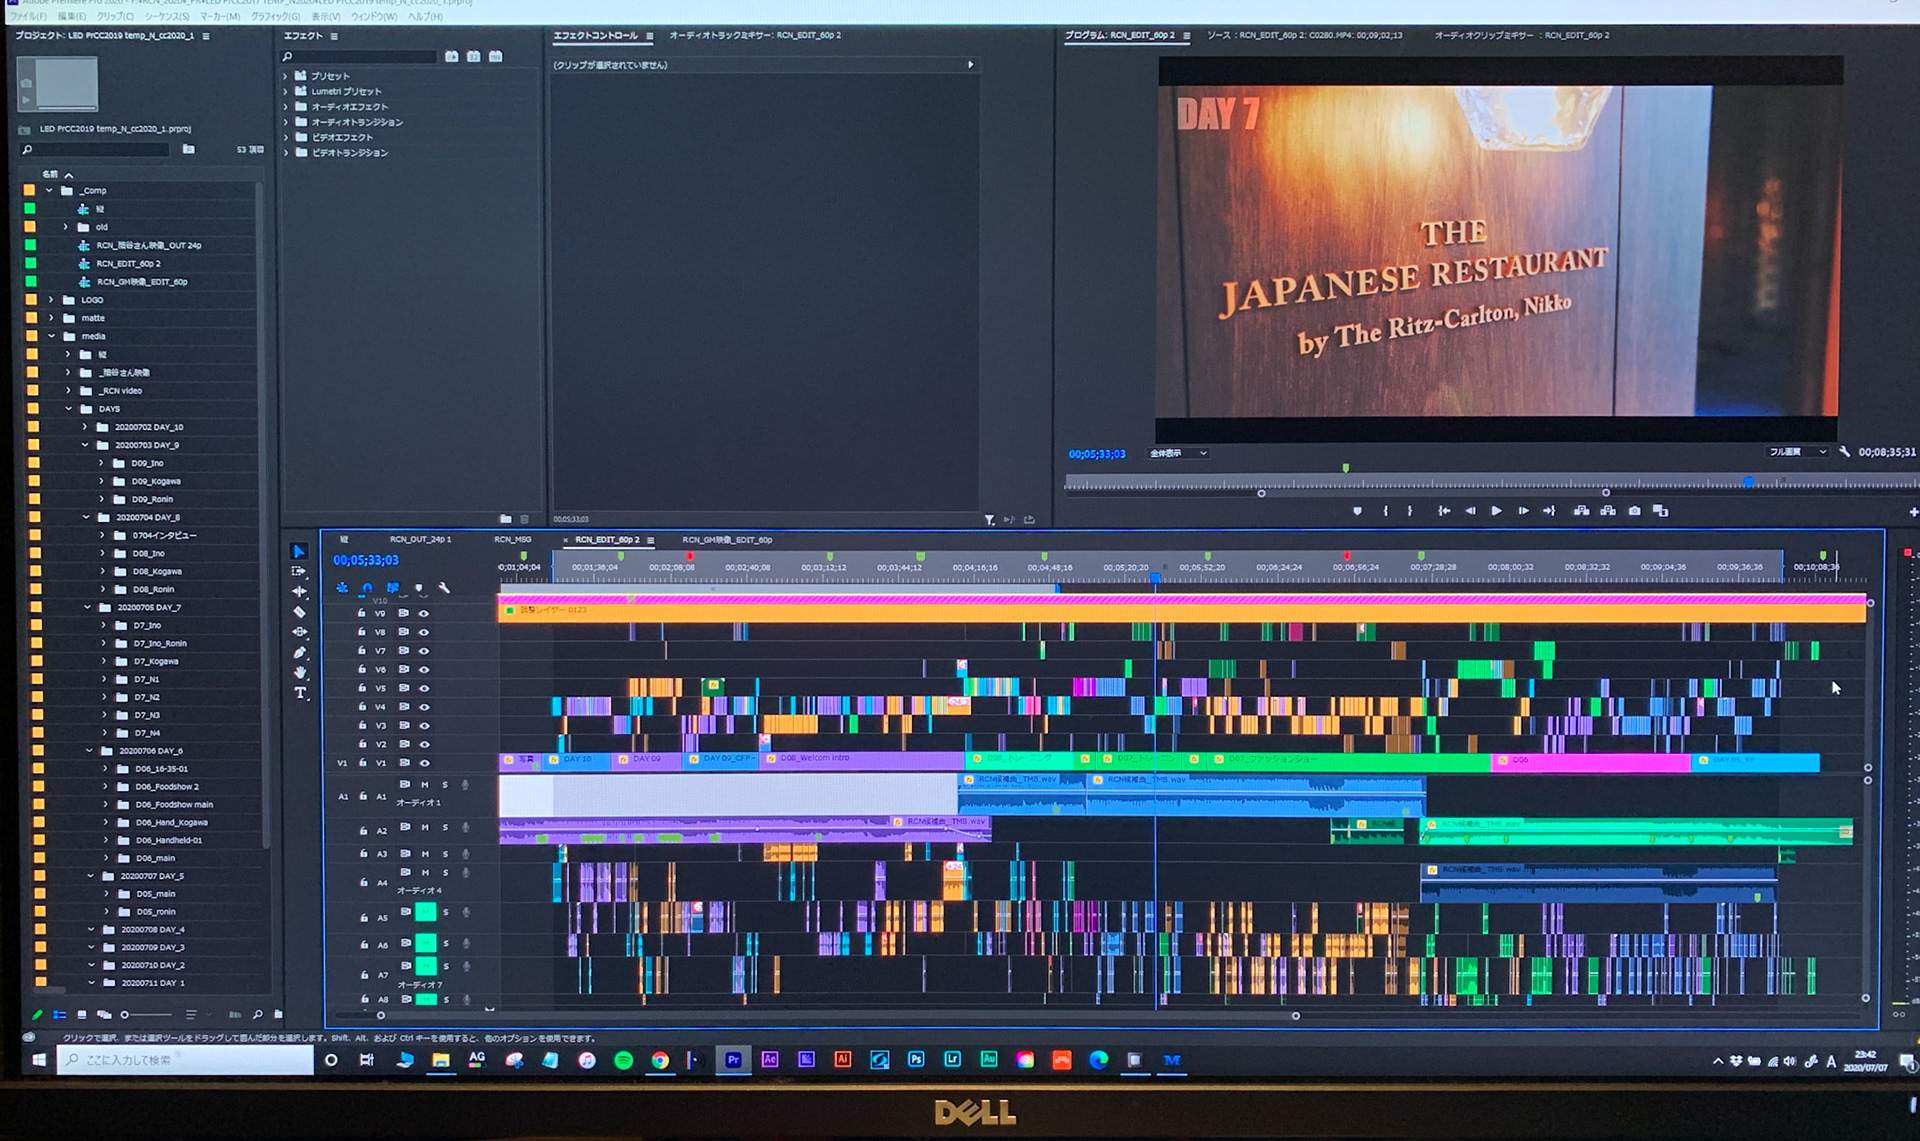Solo audio track A5
The image size is (1920, 1141).
pyautogui.click(x=446, y=913)
